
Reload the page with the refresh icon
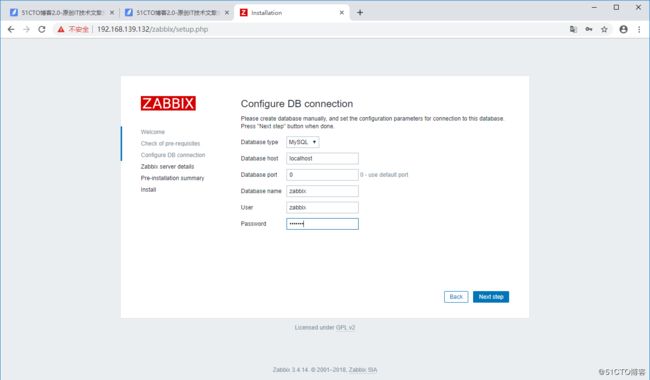[x=42, y=29]
